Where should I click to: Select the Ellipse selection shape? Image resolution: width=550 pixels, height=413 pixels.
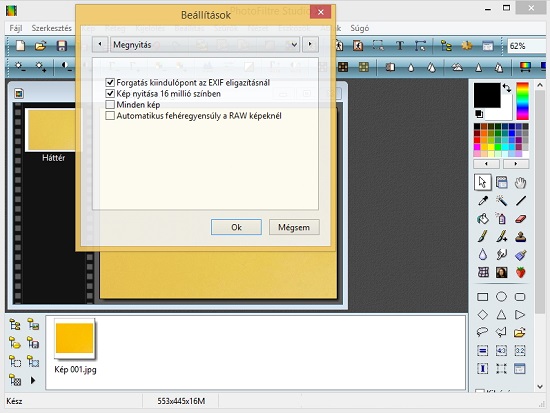point(501,297)
